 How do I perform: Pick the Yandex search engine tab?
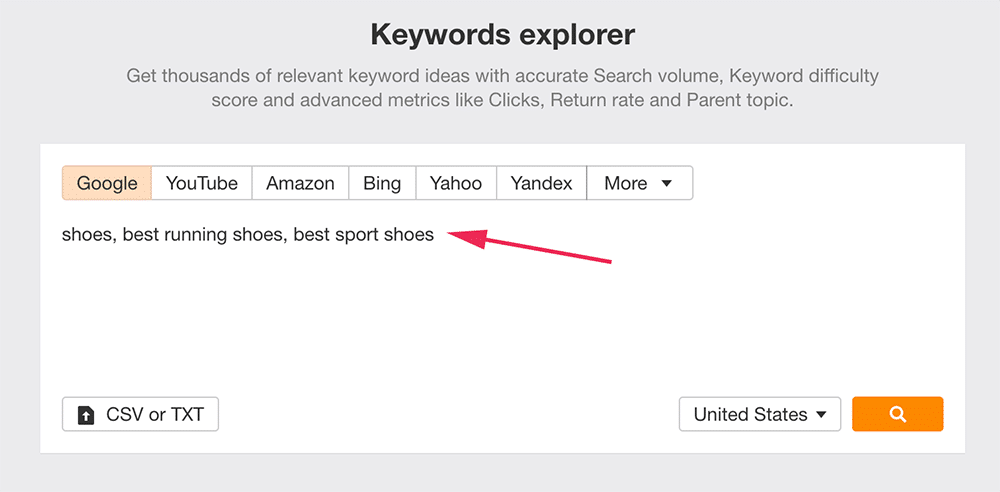[541, 183]
